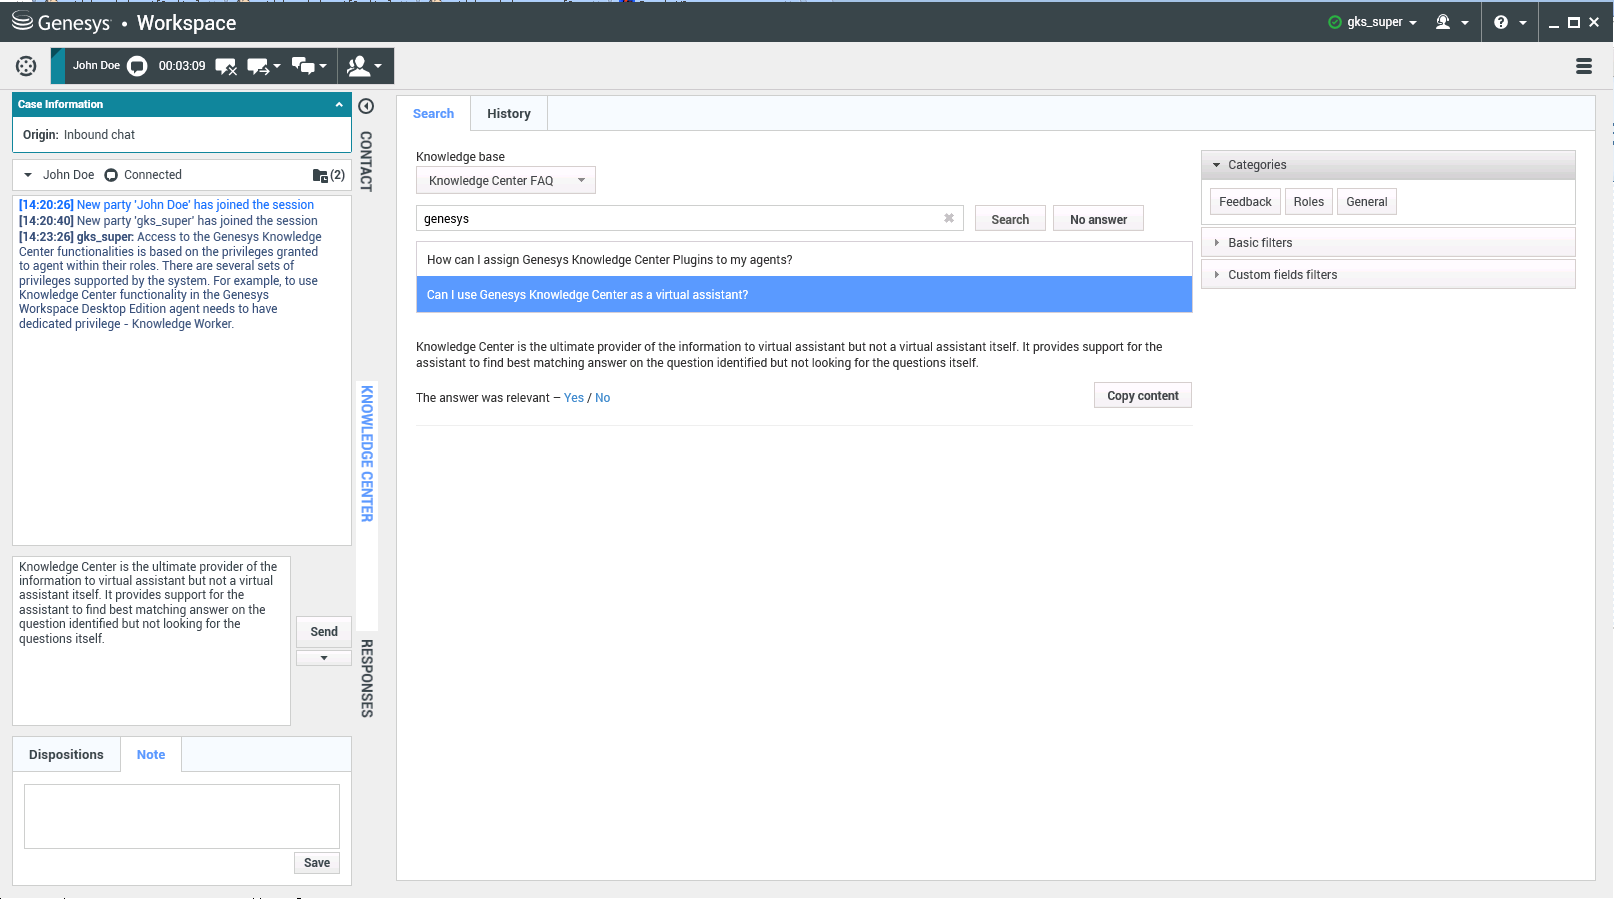Click the agent headset icon
The width and height of the screenshot is (1614, 901).
point(1442,22)
